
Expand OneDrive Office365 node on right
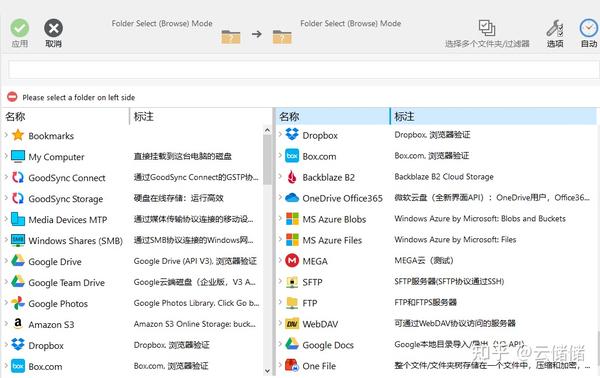280,197
